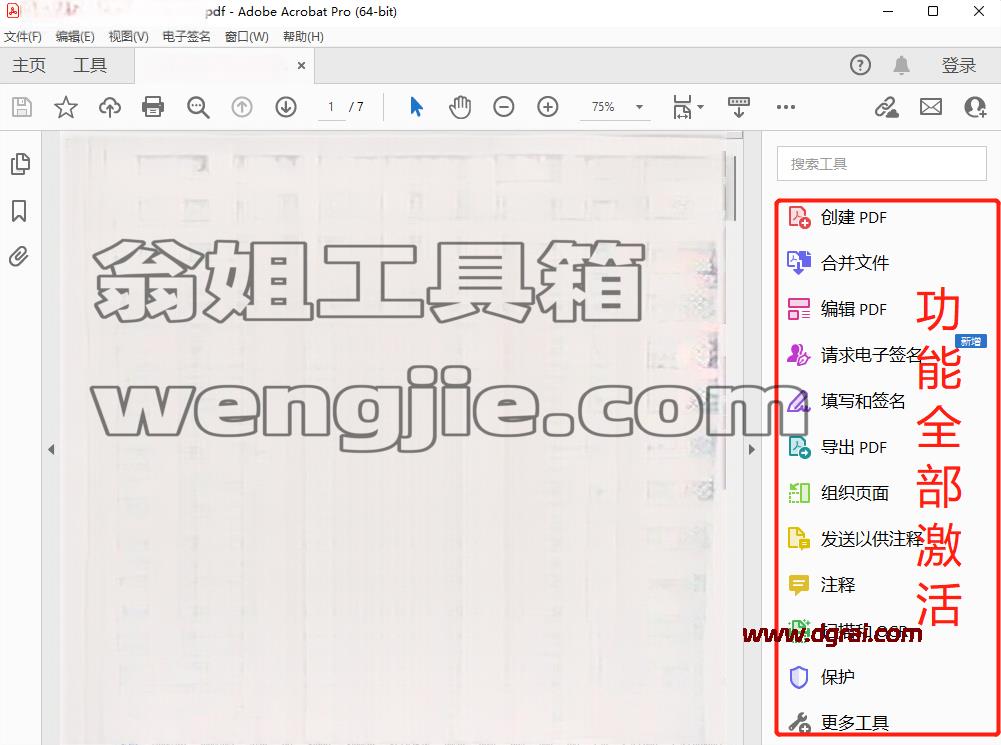Send file by email envelope icon
The width and height of the screenshot is (1001, 745).
click(x=931, y=107)
